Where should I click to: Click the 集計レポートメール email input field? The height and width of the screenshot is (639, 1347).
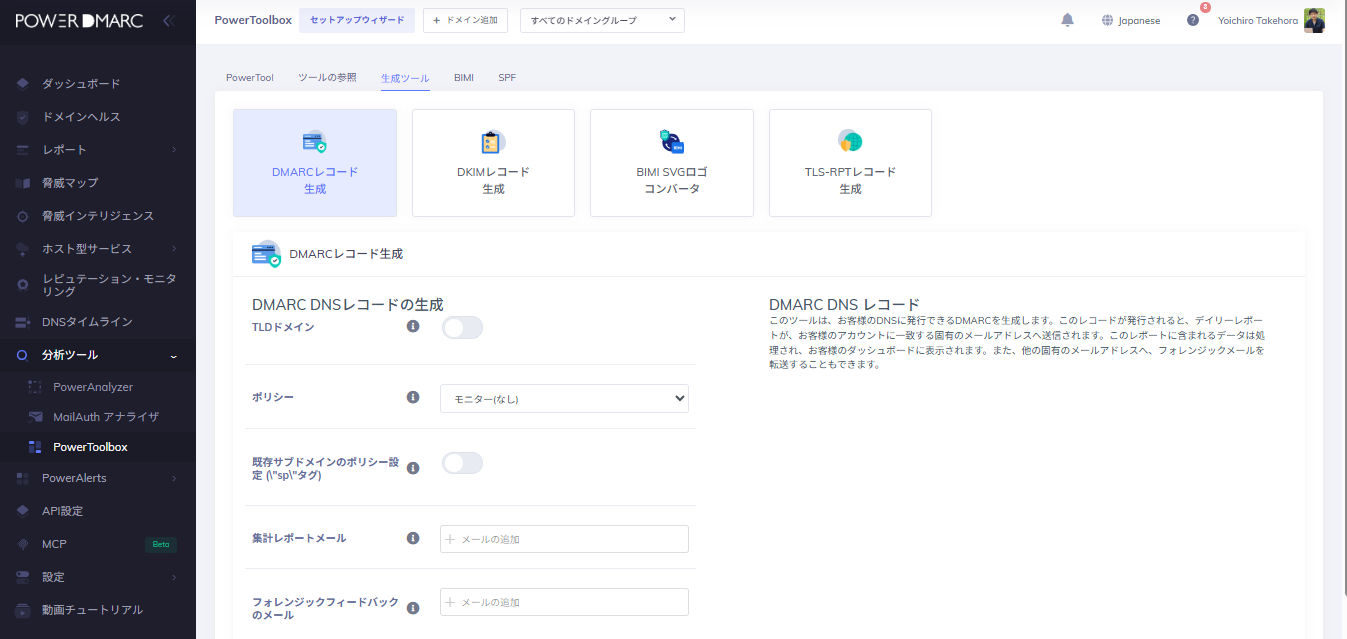click(x=564, y=539)
